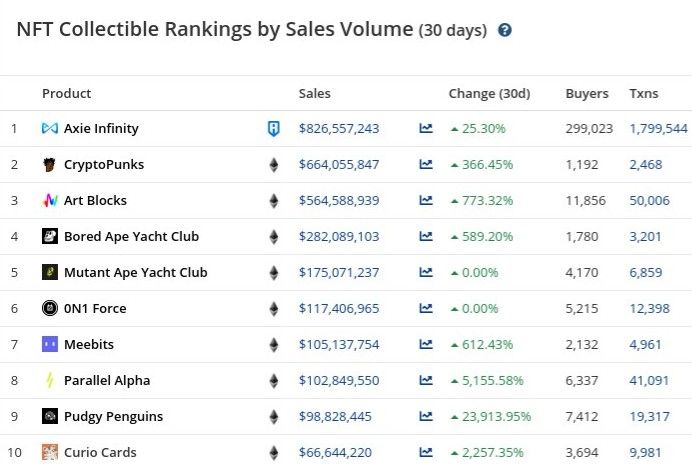Image resolution: width=692 pixels, height=466 pixels.
Task: Click Axie Infinity sales amount $826,557,243
Action: [x=339, y=129]
